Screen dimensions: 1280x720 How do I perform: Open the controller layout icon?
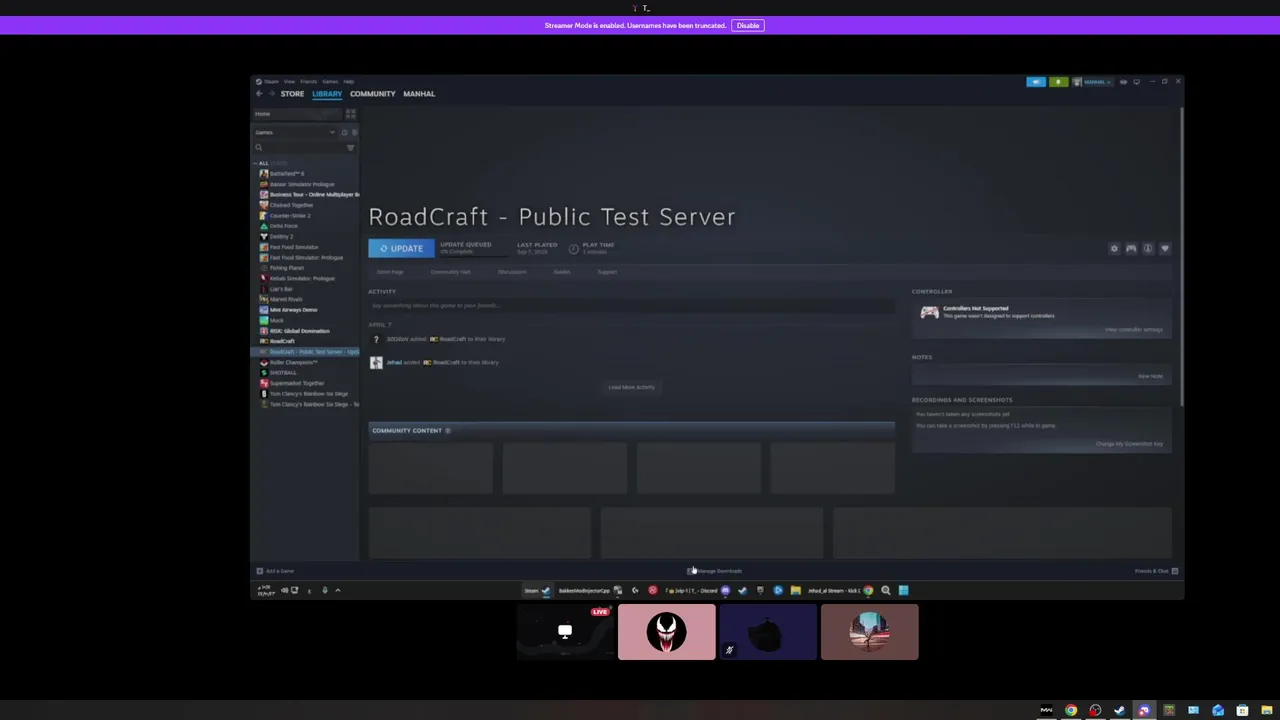click(1131, 249)
